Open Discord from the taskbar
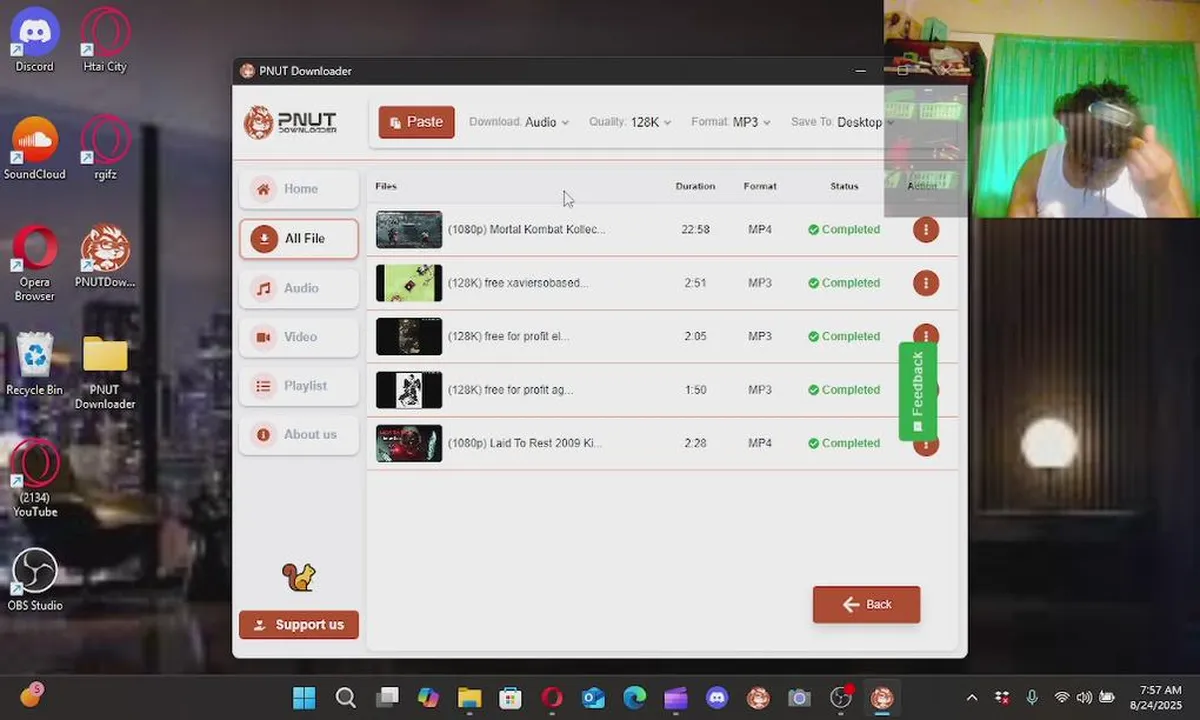Viewport: 1200px width, 720px height. click(x=717, y=698)
